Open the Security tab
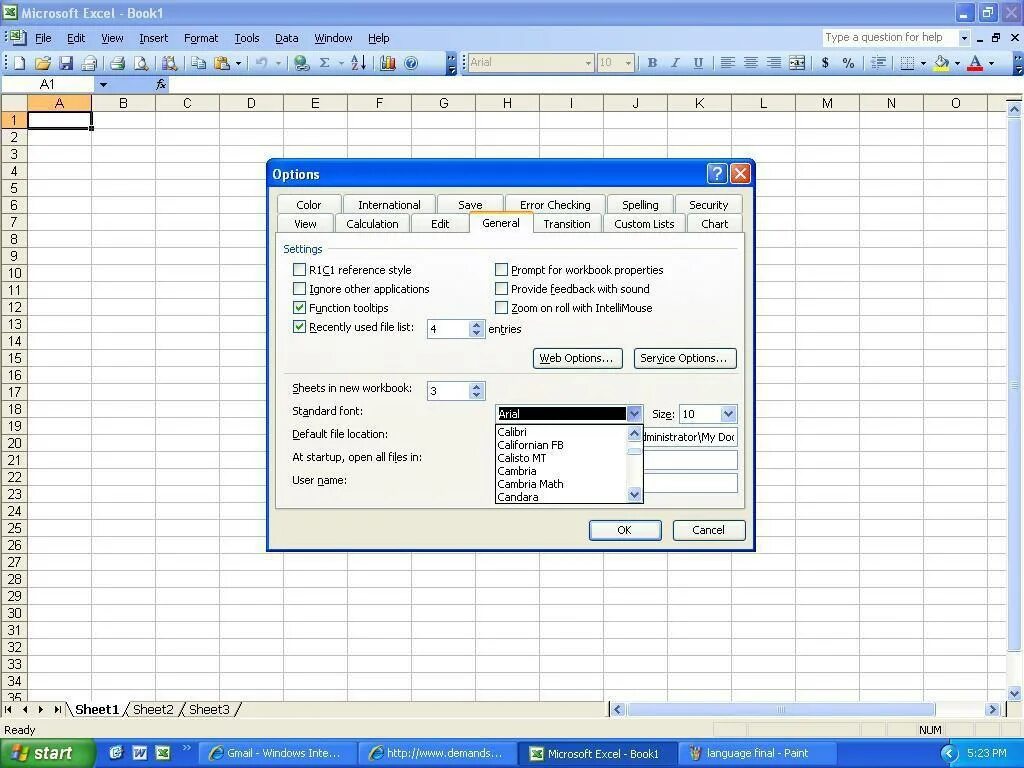The width and height of the screenshot is (1024, 768). pos(708,204)
